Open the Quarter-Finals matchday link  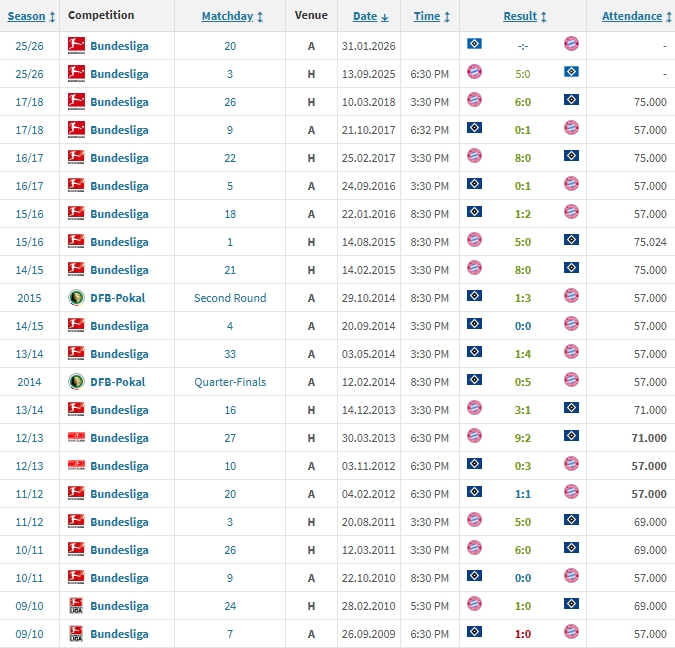[x=230, y=381]
